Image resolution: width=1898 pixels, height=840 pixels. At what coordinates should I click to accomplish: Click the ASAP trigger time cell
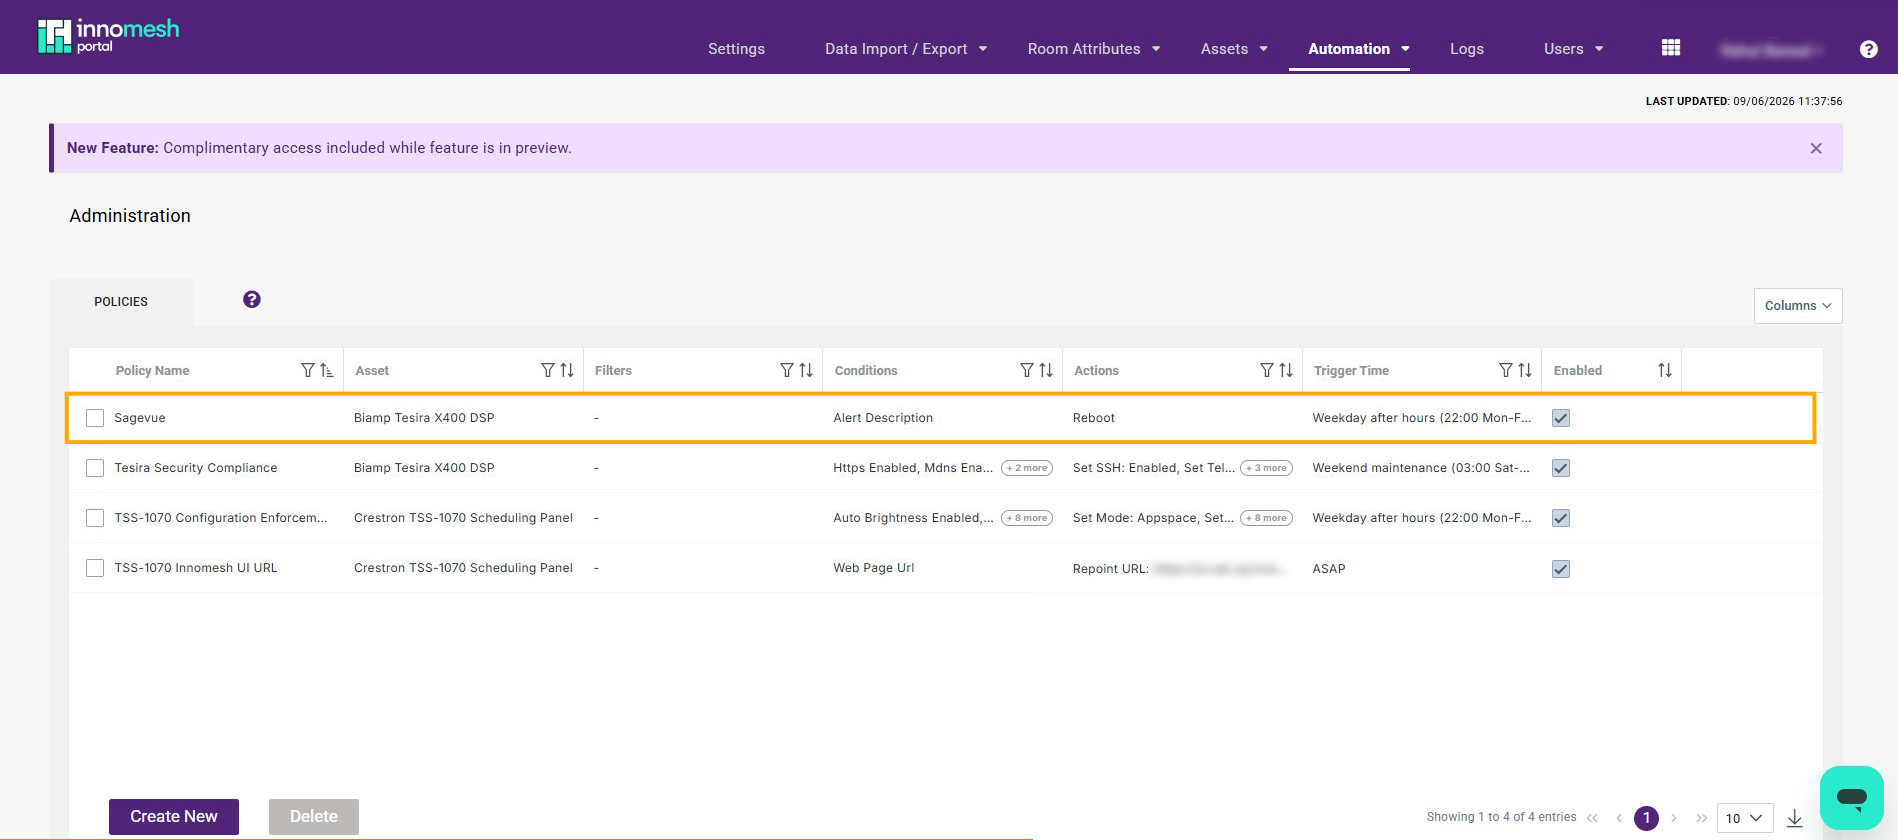point(1329,569)
